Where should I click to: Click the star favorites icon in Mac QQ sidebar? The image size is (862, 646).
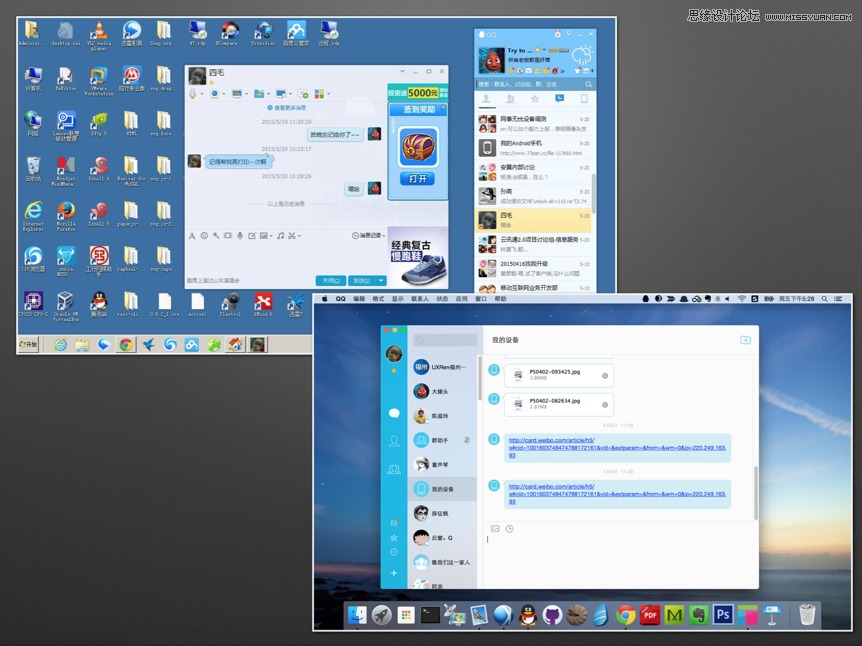pyautogui.click(x=394, y=537)
